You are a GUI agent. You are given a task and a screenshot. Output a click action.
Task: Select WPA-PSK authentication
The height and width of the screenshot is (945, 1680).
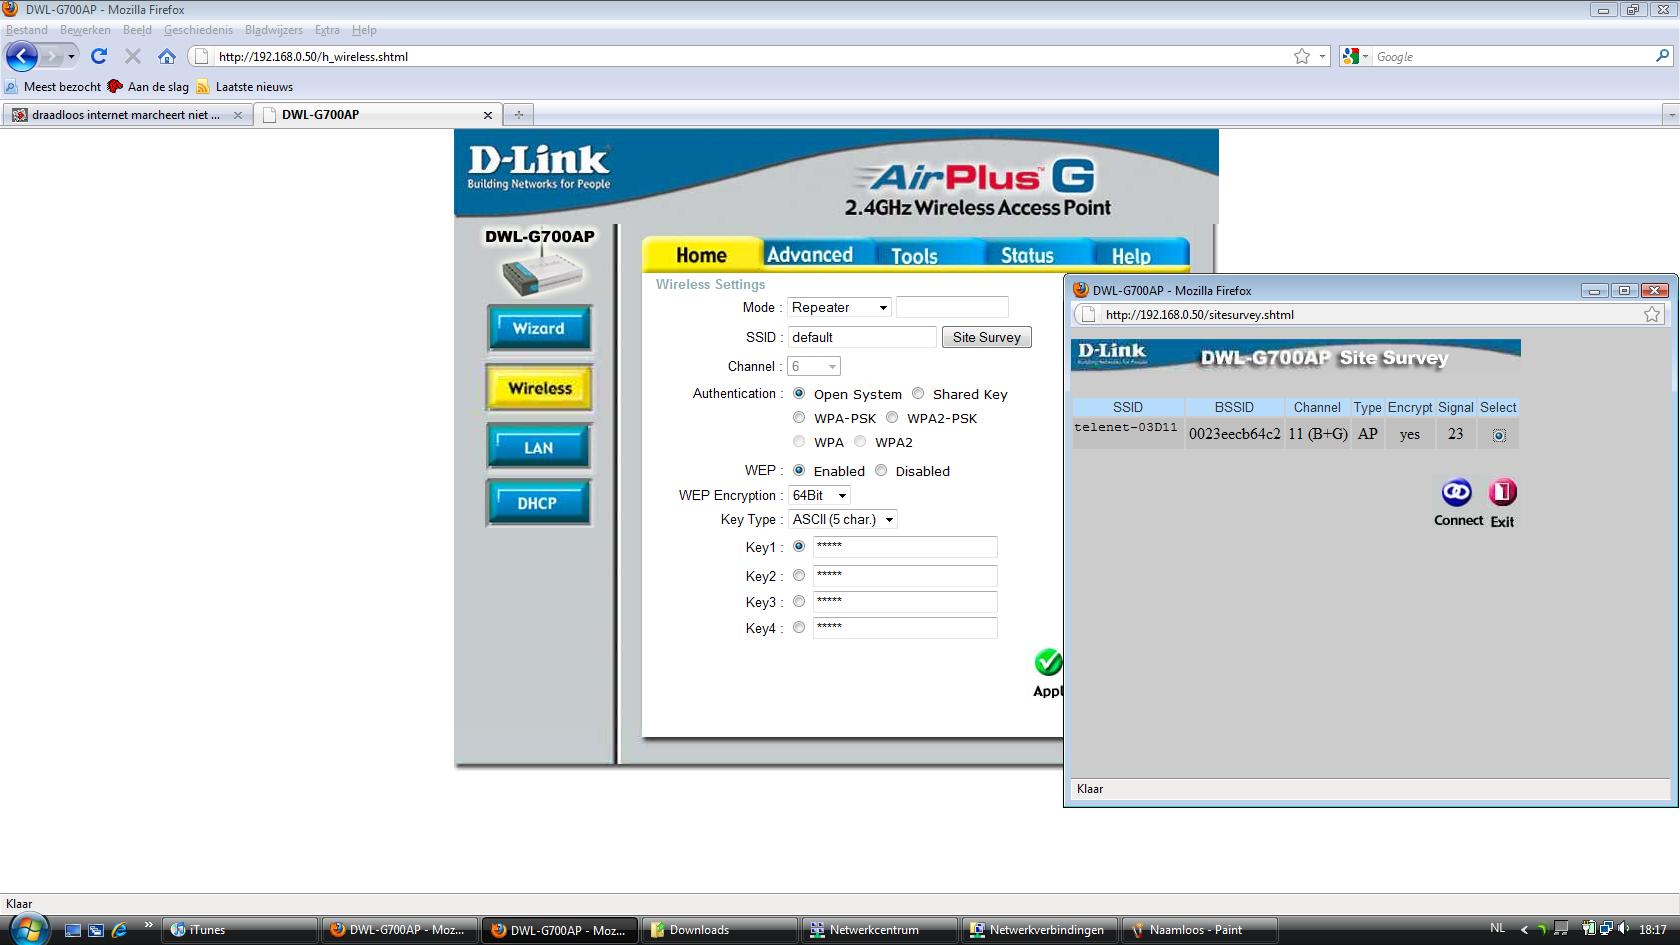pyautogui.click(x=799, y=418)
